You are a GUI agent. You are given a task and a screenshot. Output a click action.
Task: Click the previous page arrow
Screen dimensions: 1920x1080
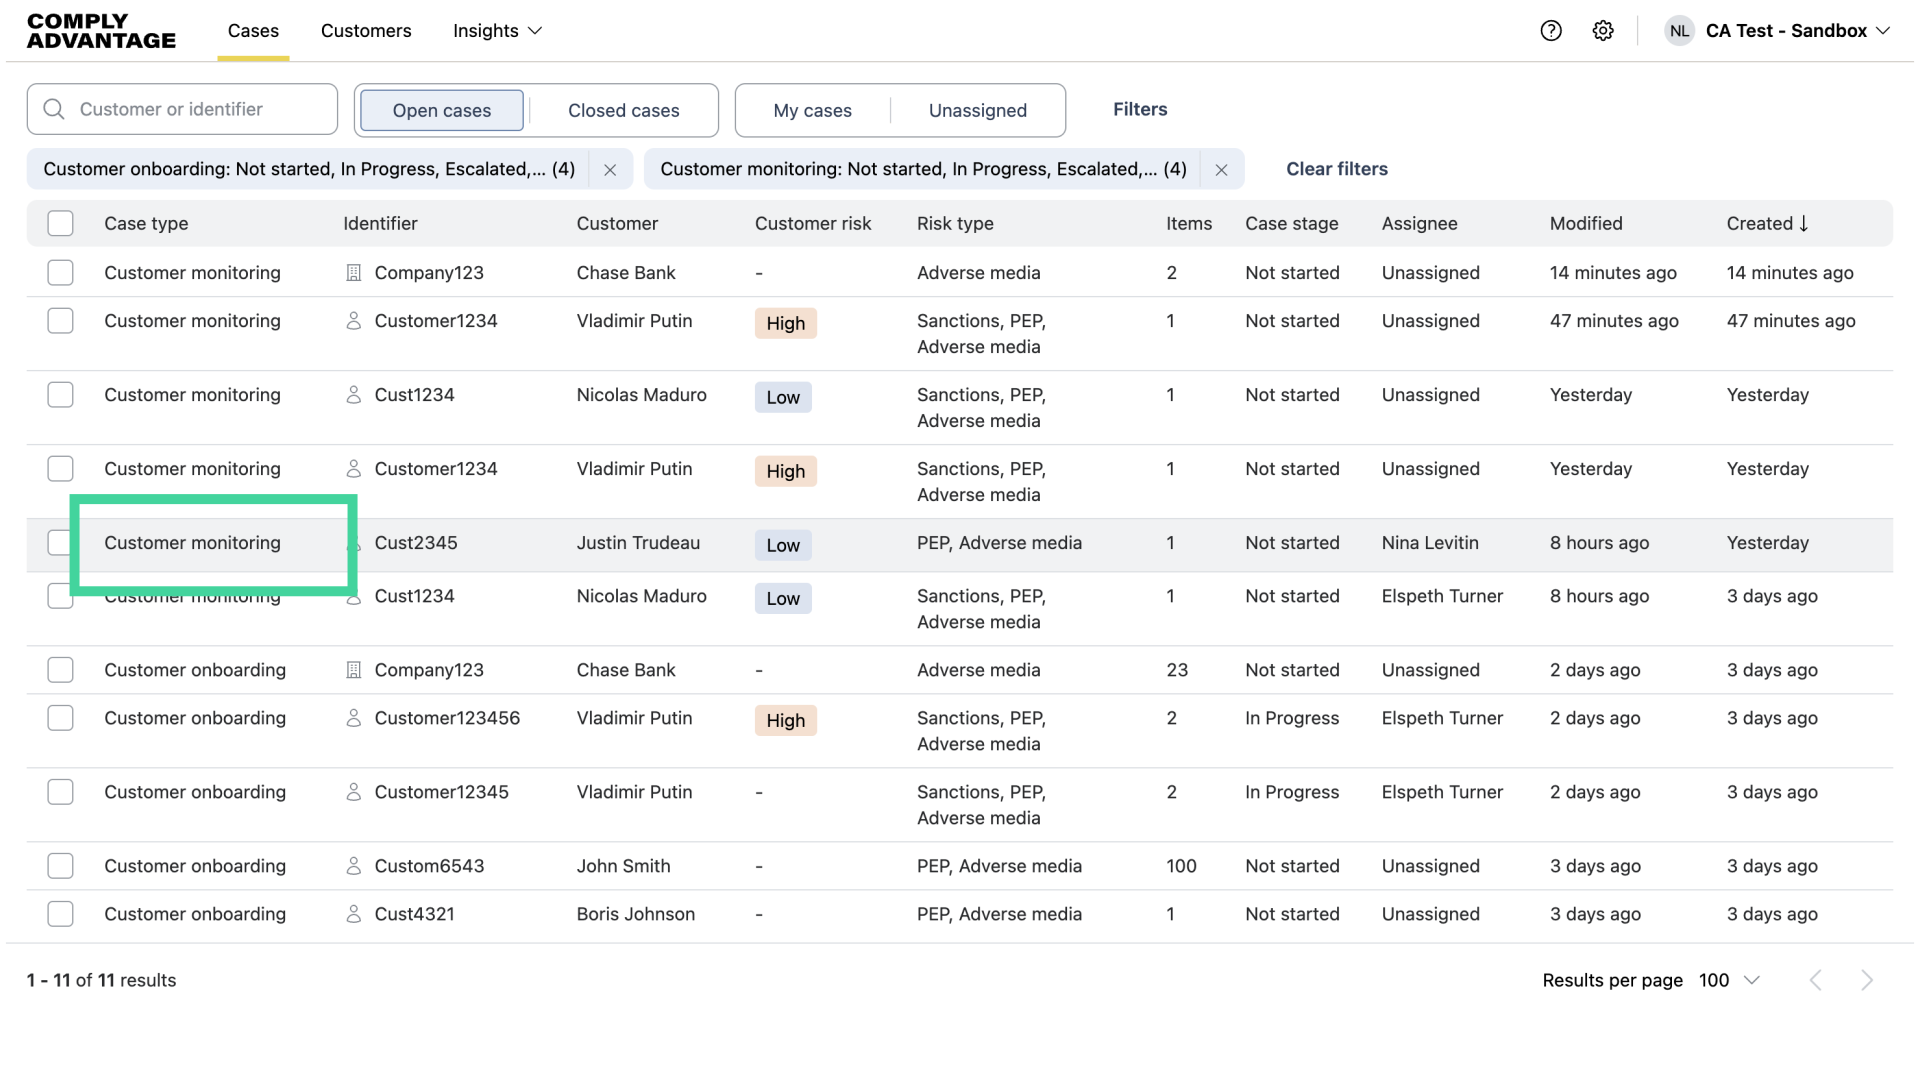[1816, 980]
